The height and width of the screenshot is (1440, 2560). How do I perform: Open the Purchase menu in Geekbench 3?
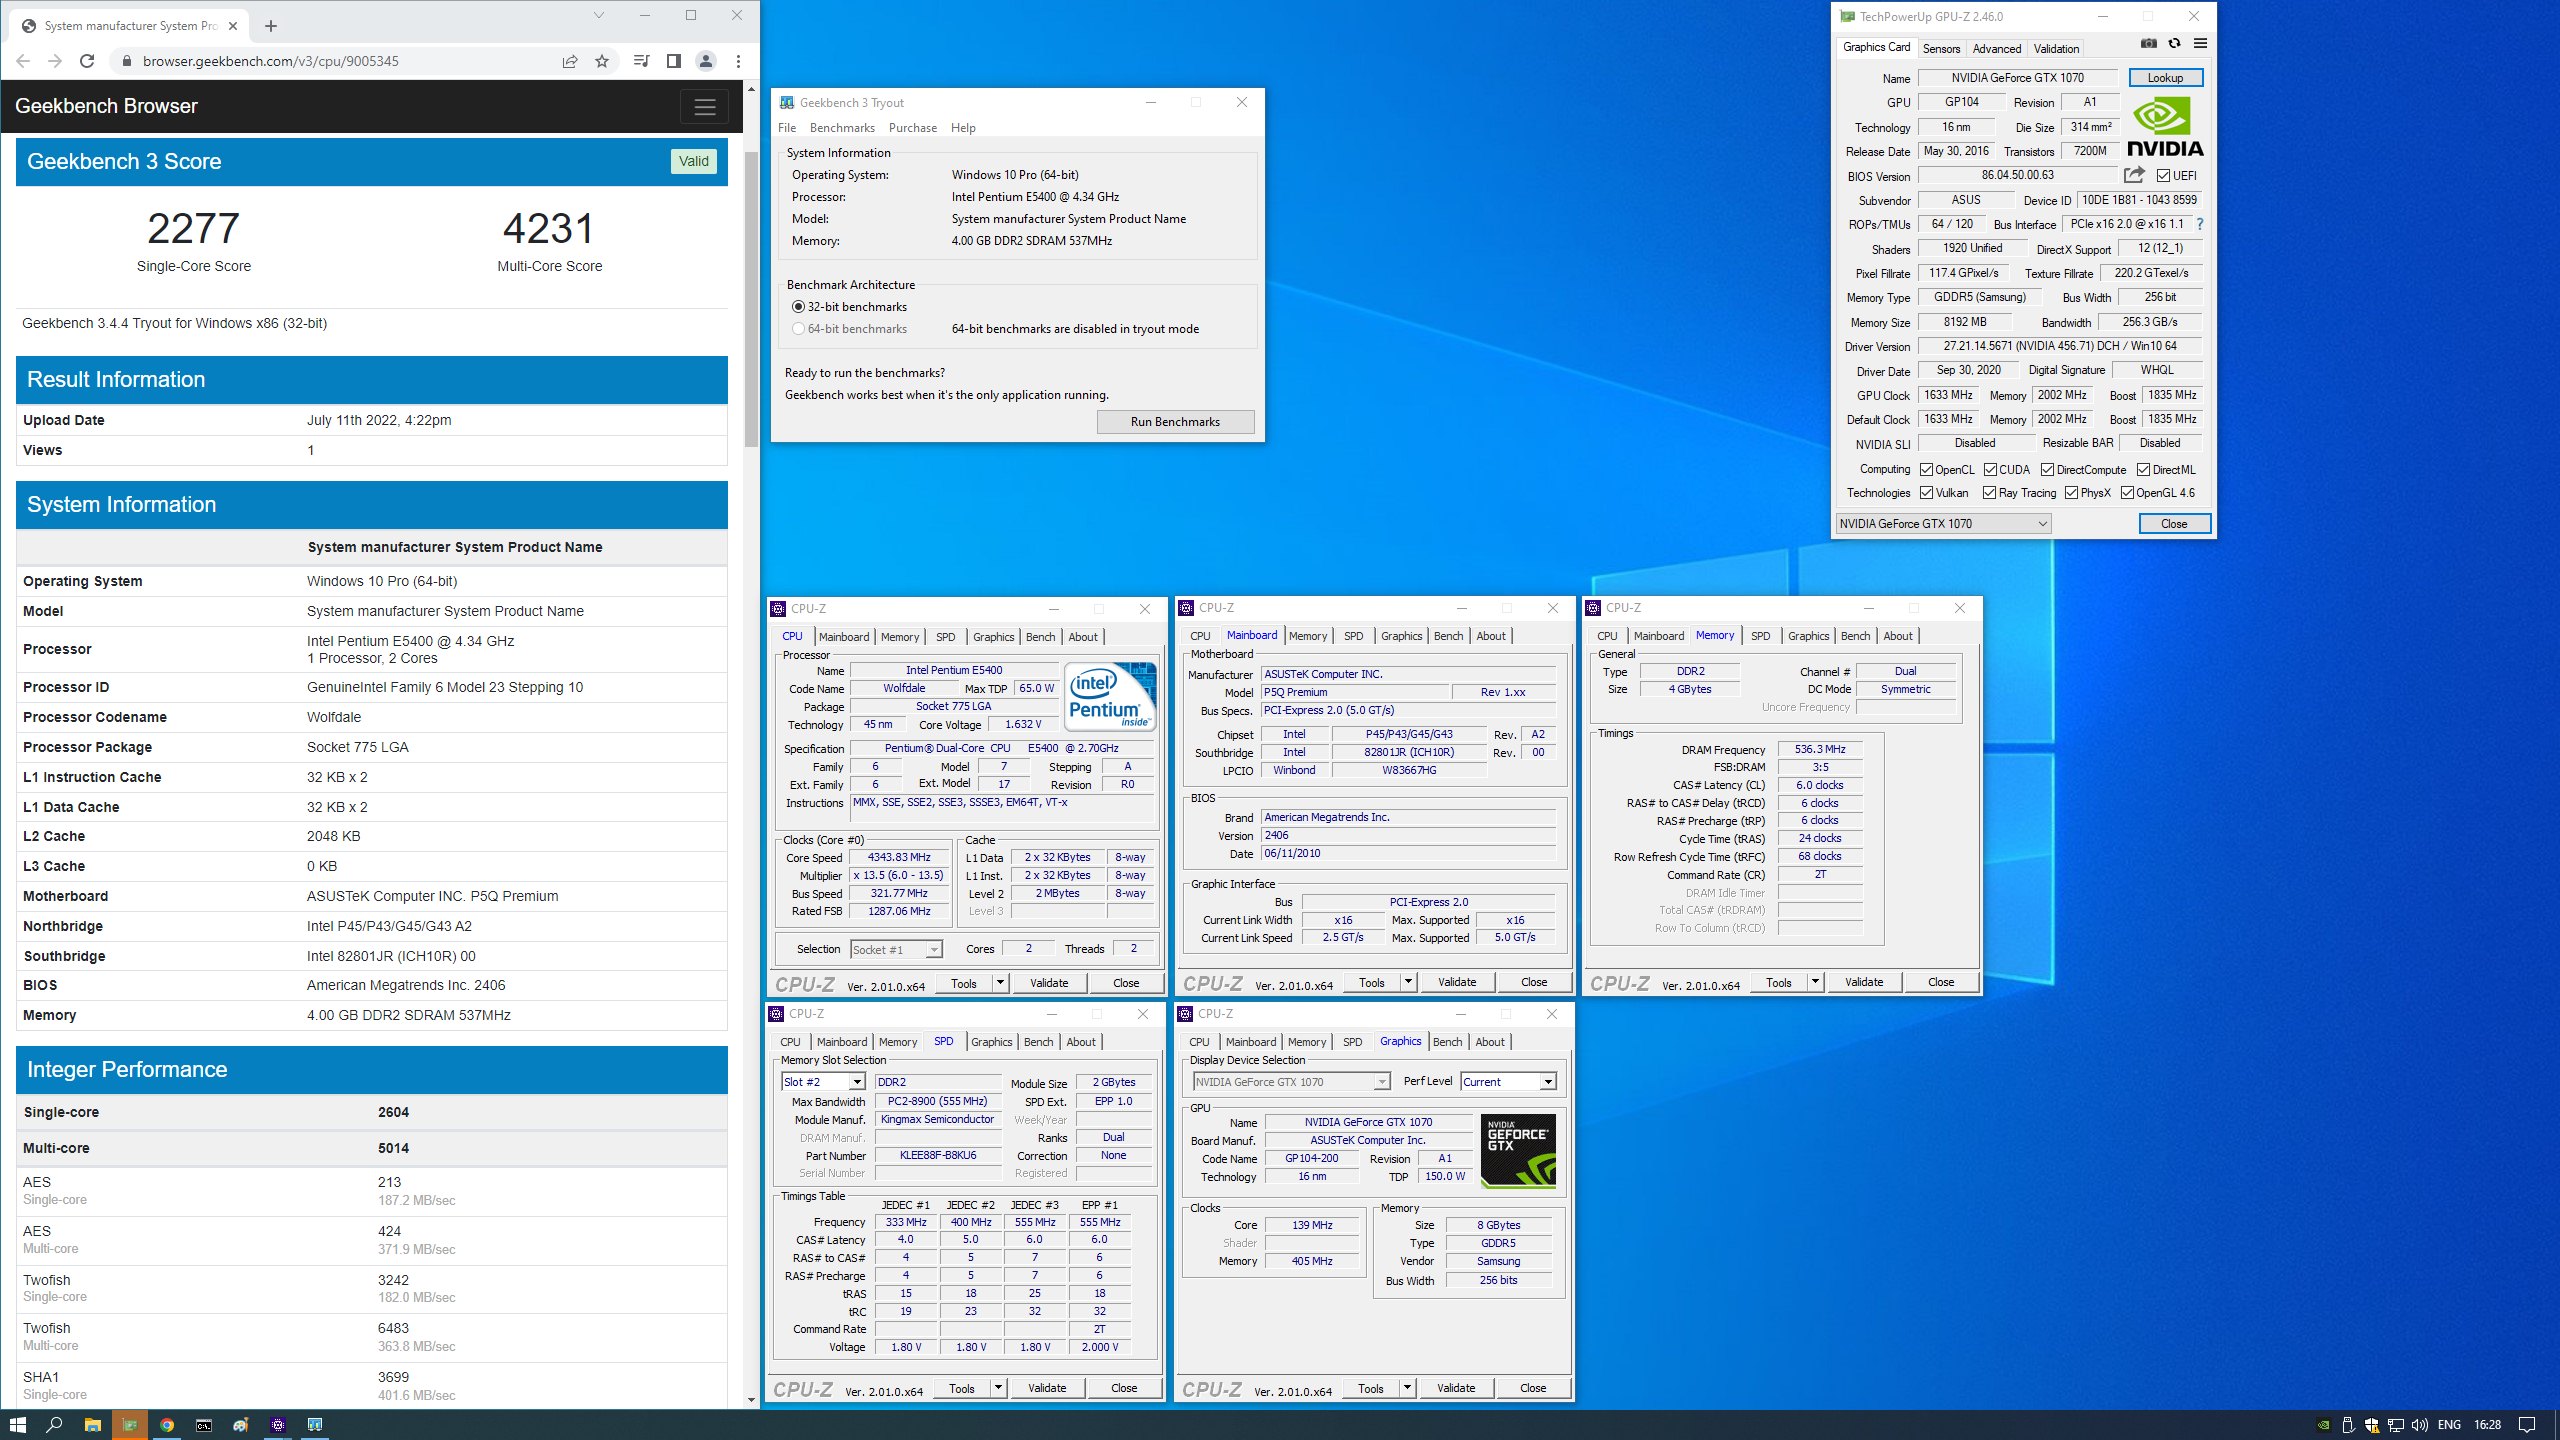coord(912,128)
